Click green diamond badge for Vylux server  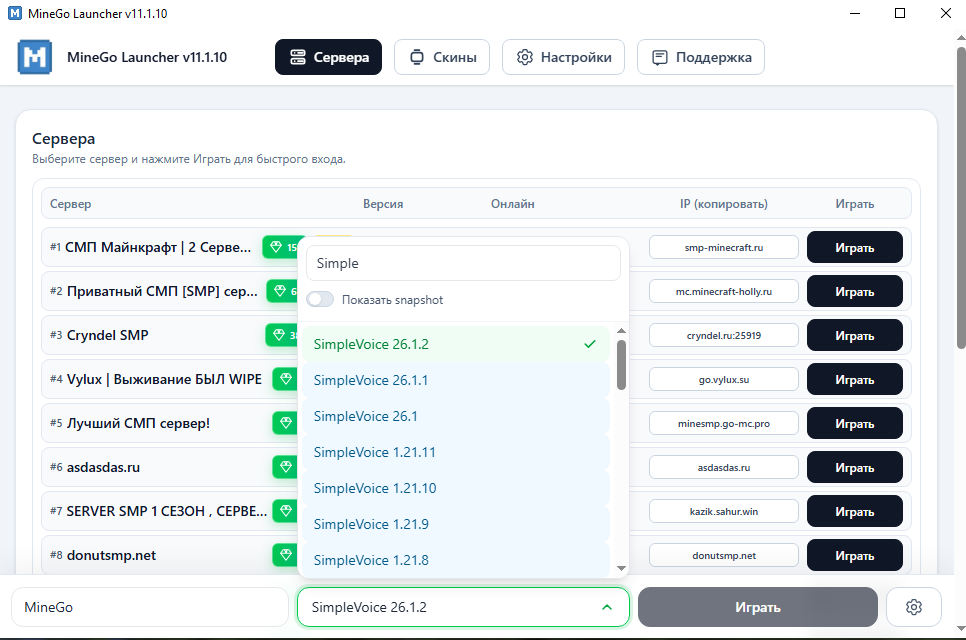coord(285,379)
